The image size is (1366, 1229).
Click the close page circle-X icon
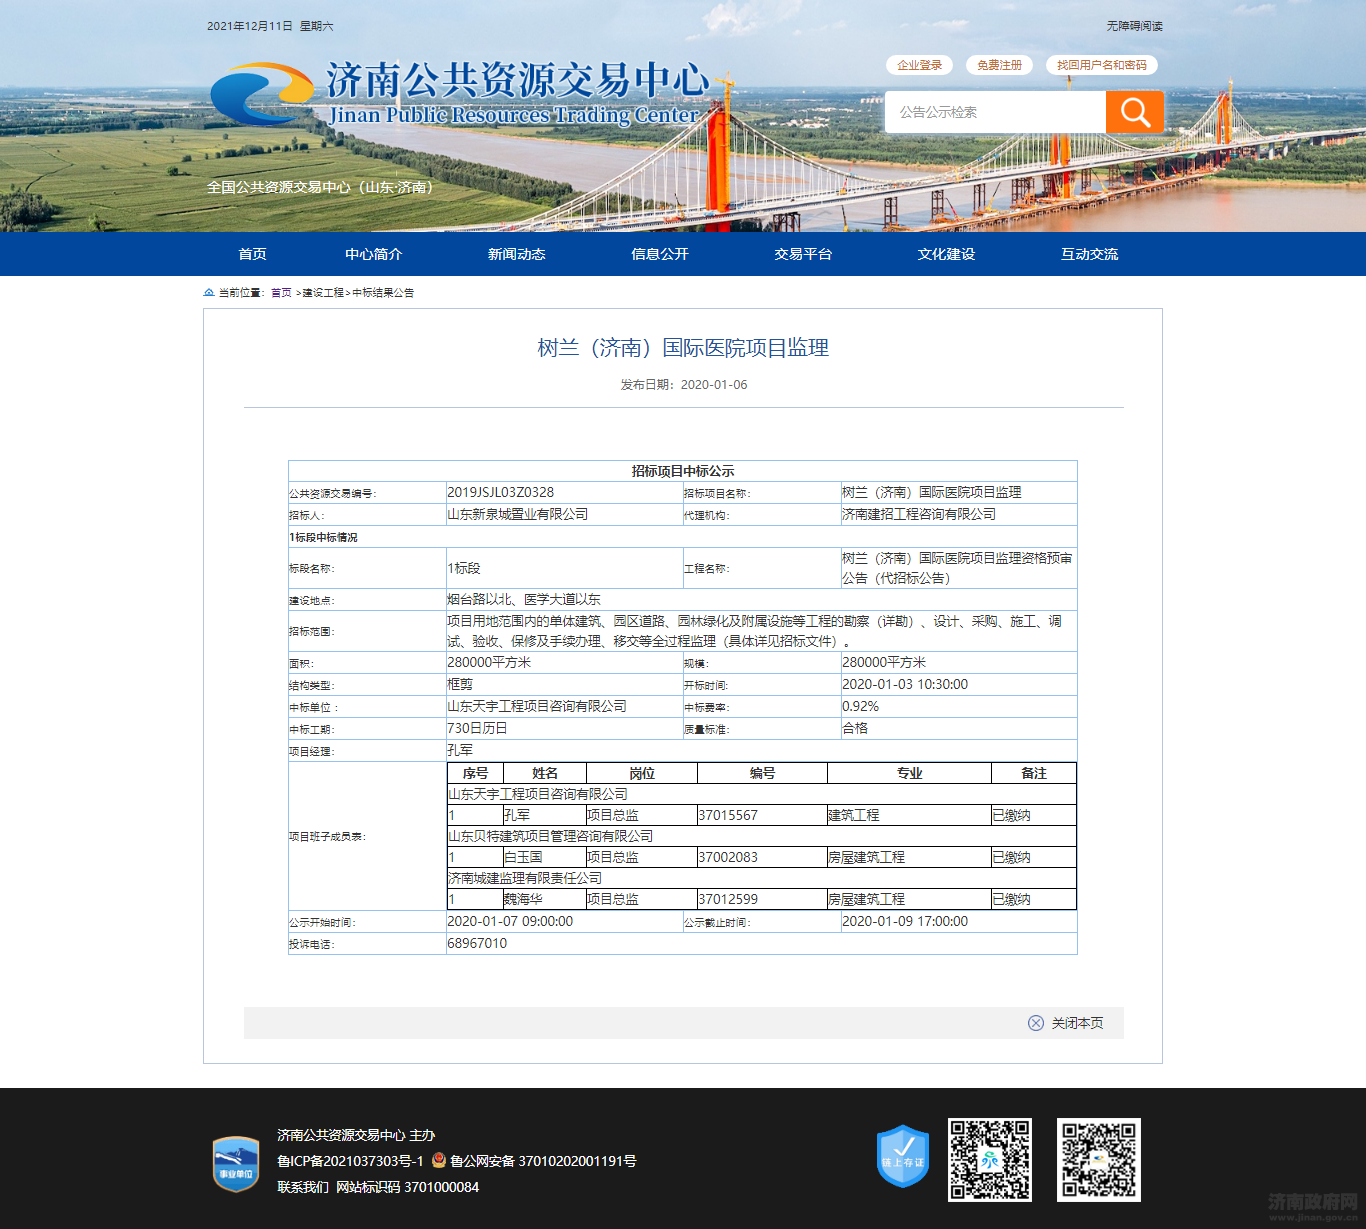point(1036,1023)
